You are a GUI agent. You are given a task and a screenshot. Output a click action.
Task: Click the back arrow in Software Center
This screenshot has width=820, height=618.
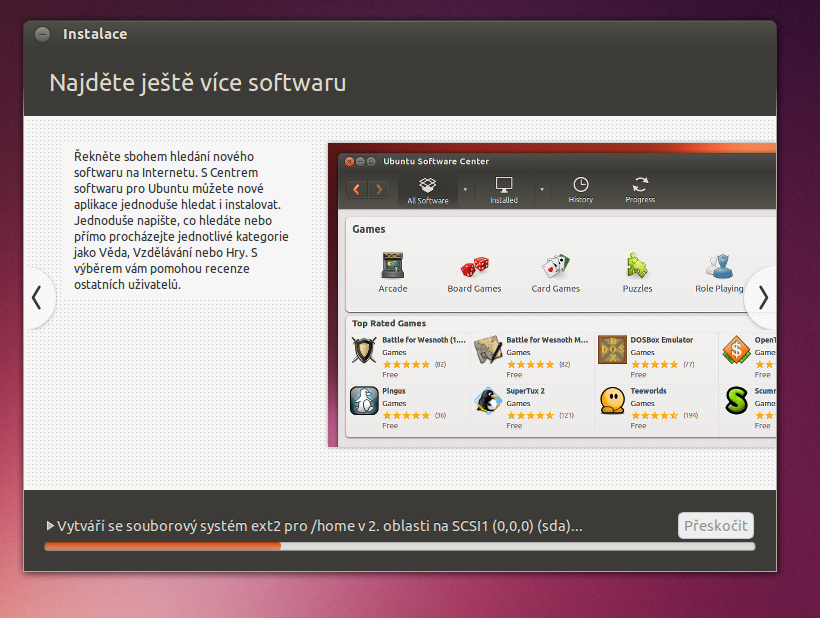pos(358,189)
